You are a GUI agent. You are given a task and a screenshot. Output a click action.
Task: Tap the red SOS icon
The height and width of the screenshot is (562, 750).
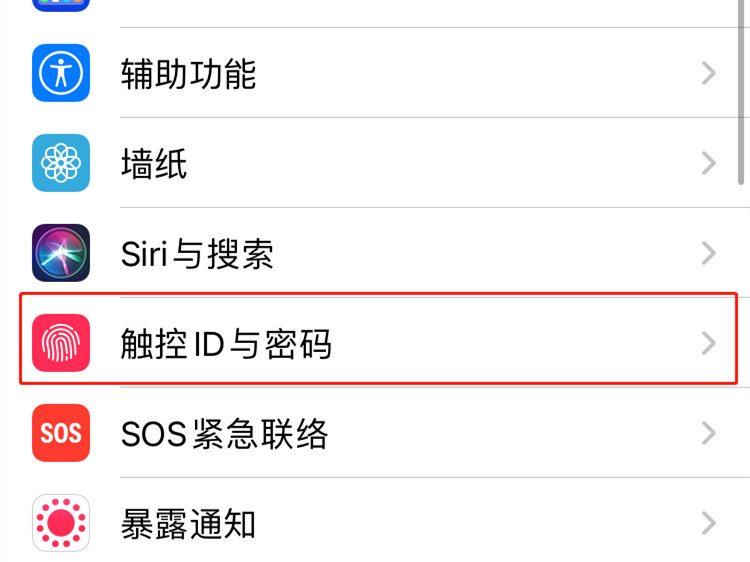pos(61,433)
